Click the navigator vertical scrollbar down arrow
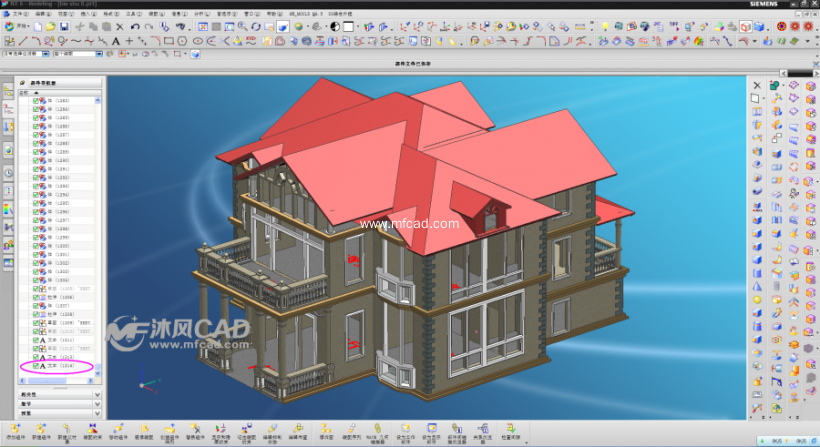The image size is (820, 447). pyautogui.click(x=98, y=374)
